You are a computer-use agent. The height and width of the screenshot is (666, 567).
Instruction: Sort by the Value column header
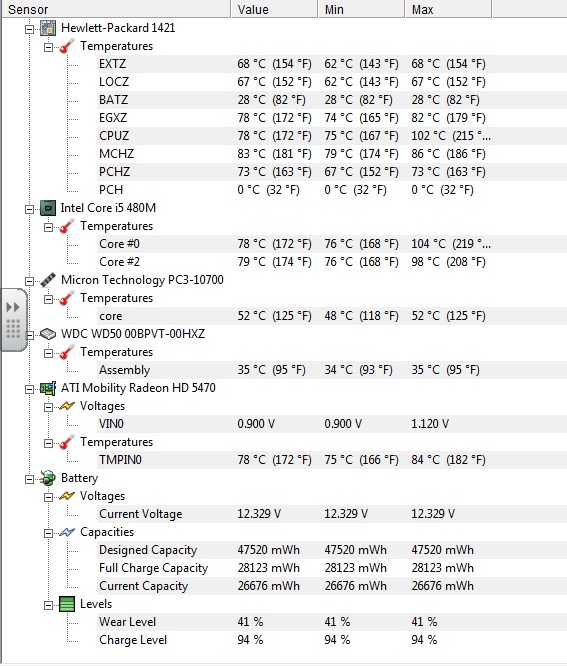[274, 9]
